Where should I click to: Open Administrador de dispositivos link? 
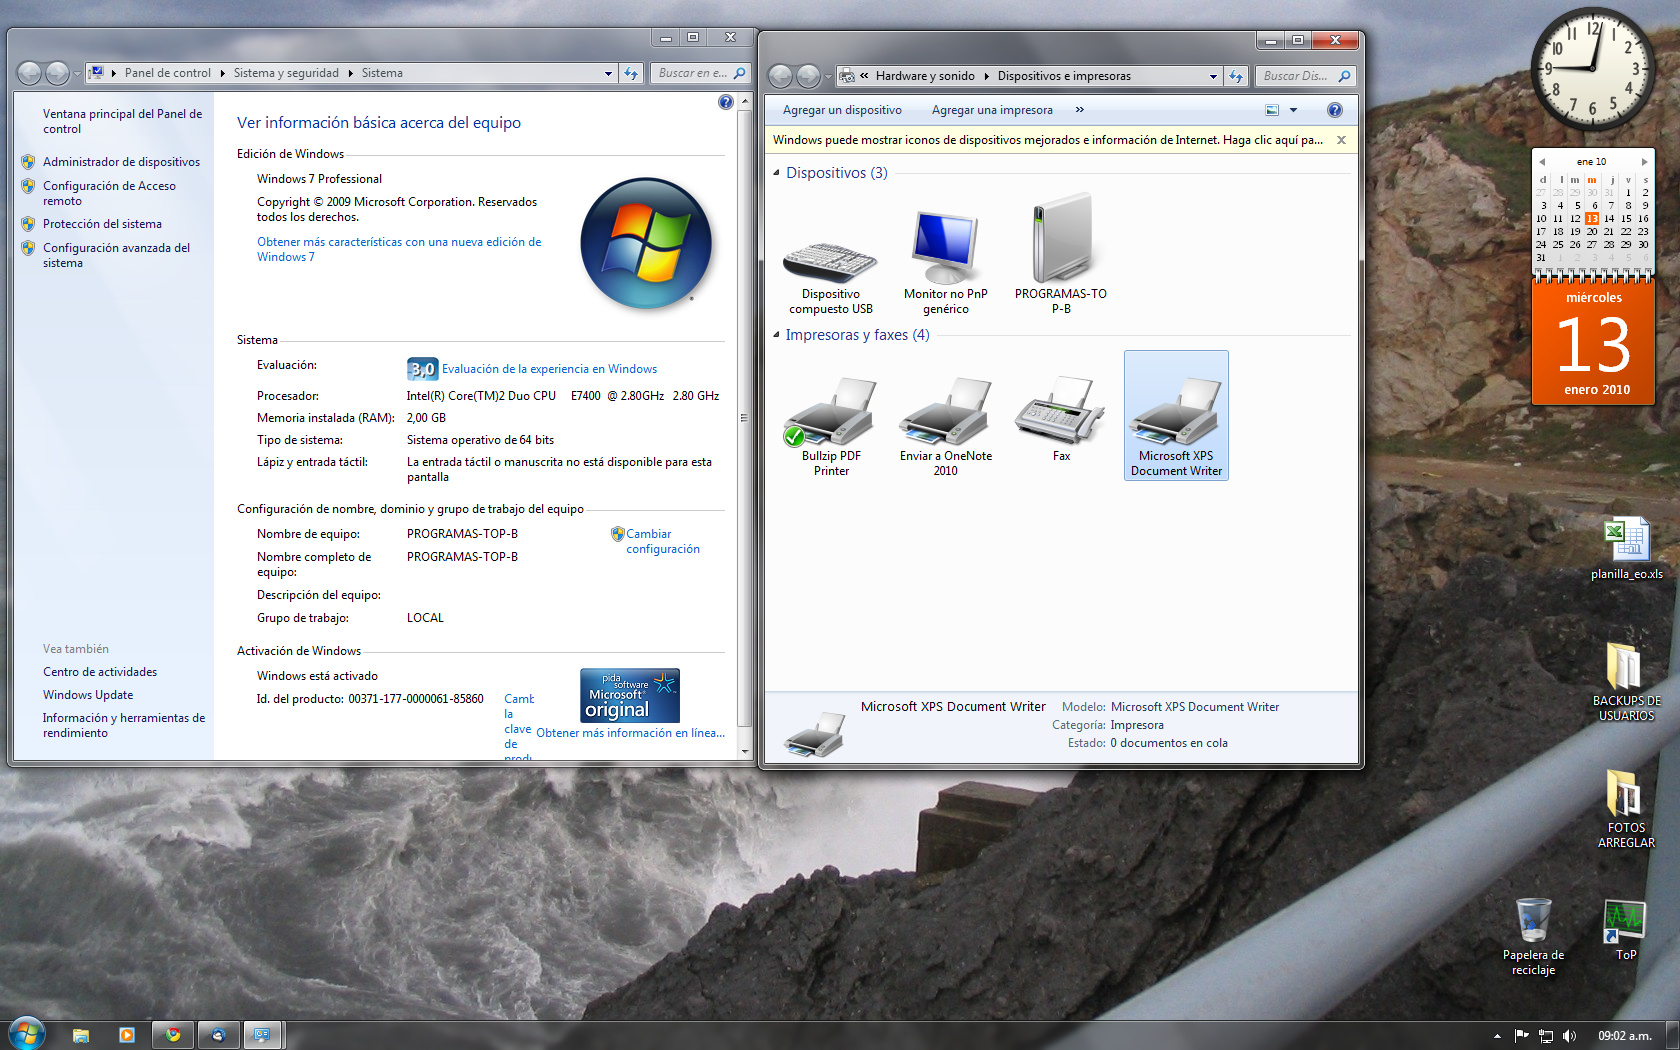pos(121,162)
